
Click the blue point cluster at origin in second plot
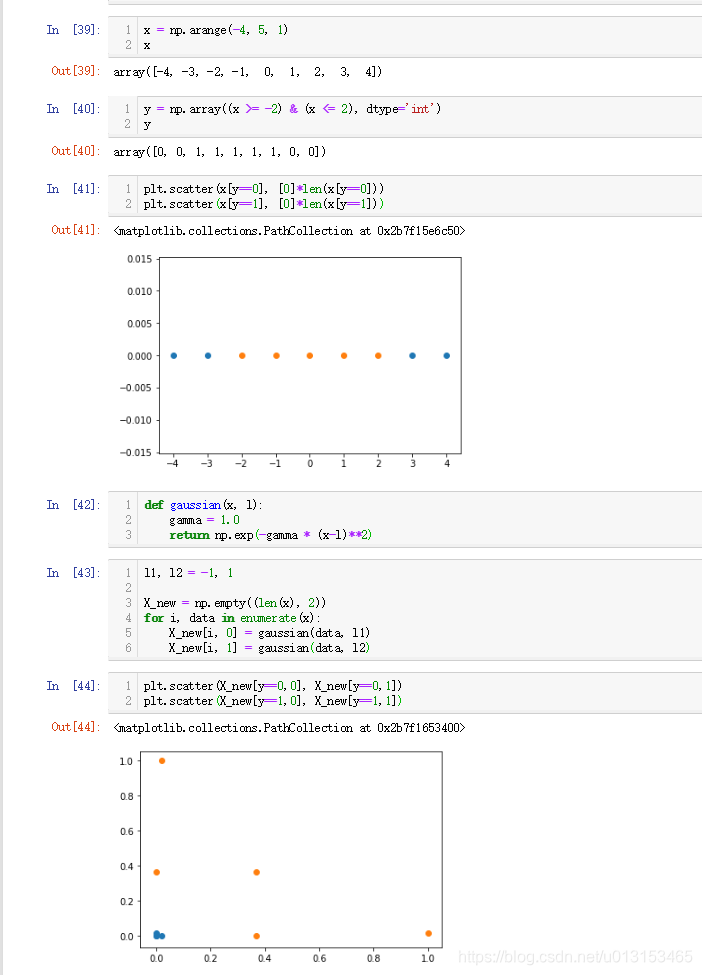(159, 935)
